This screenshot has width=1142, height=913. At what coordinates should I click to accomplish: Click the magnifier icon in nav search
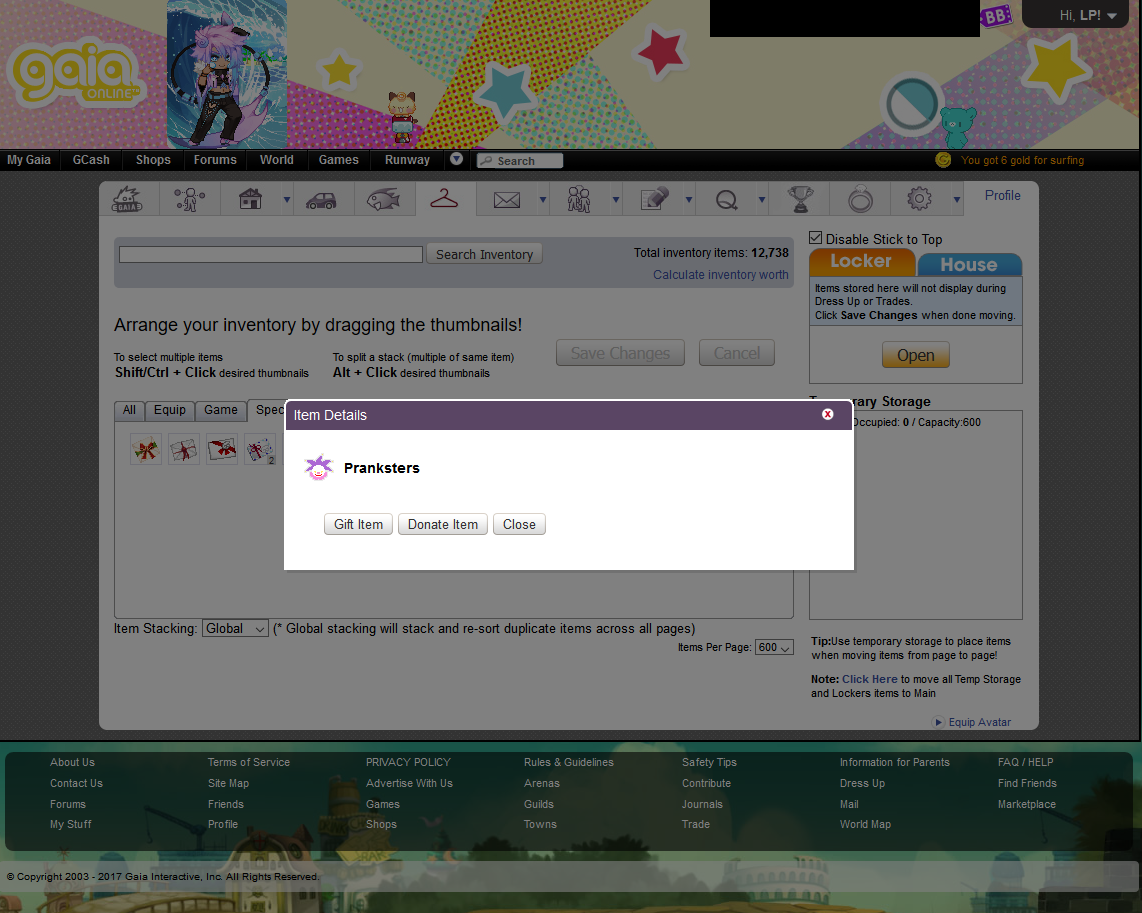[486, 161]
